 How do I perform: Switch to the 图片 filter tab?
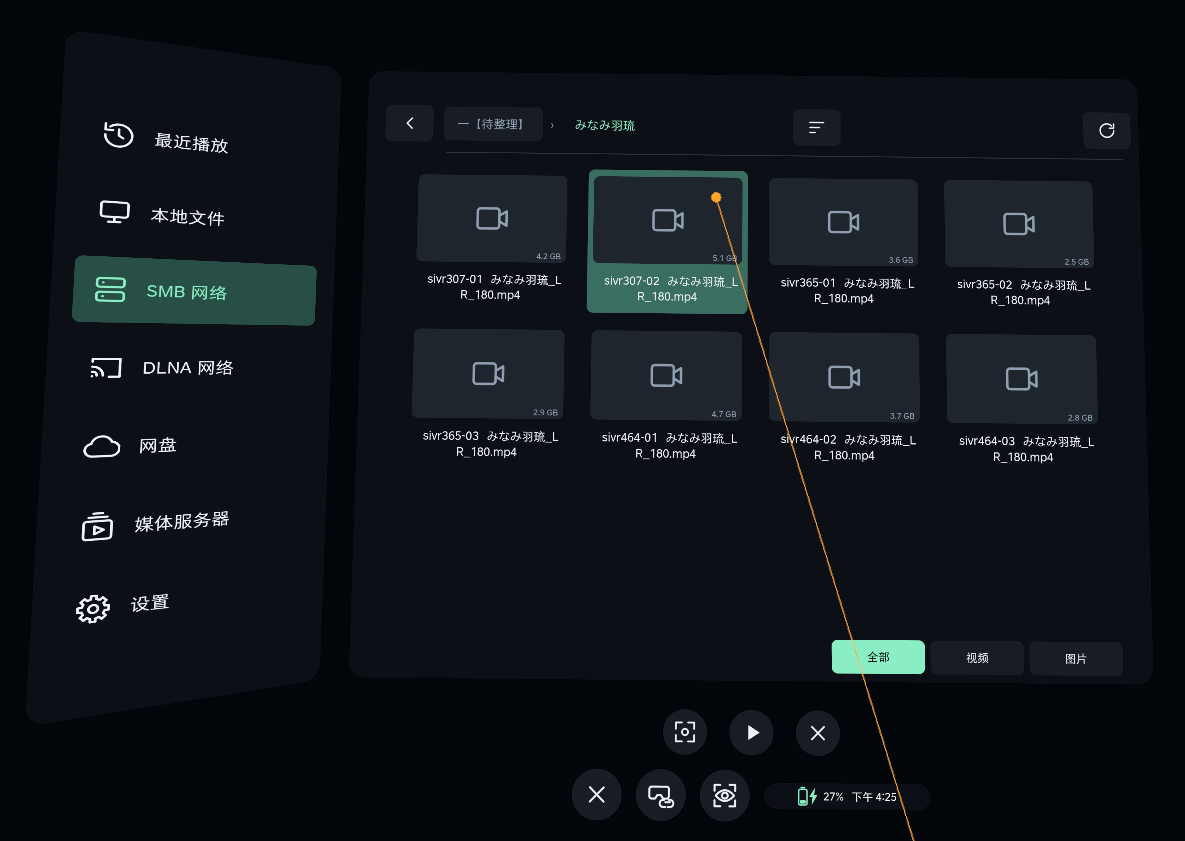[1076, 659]
